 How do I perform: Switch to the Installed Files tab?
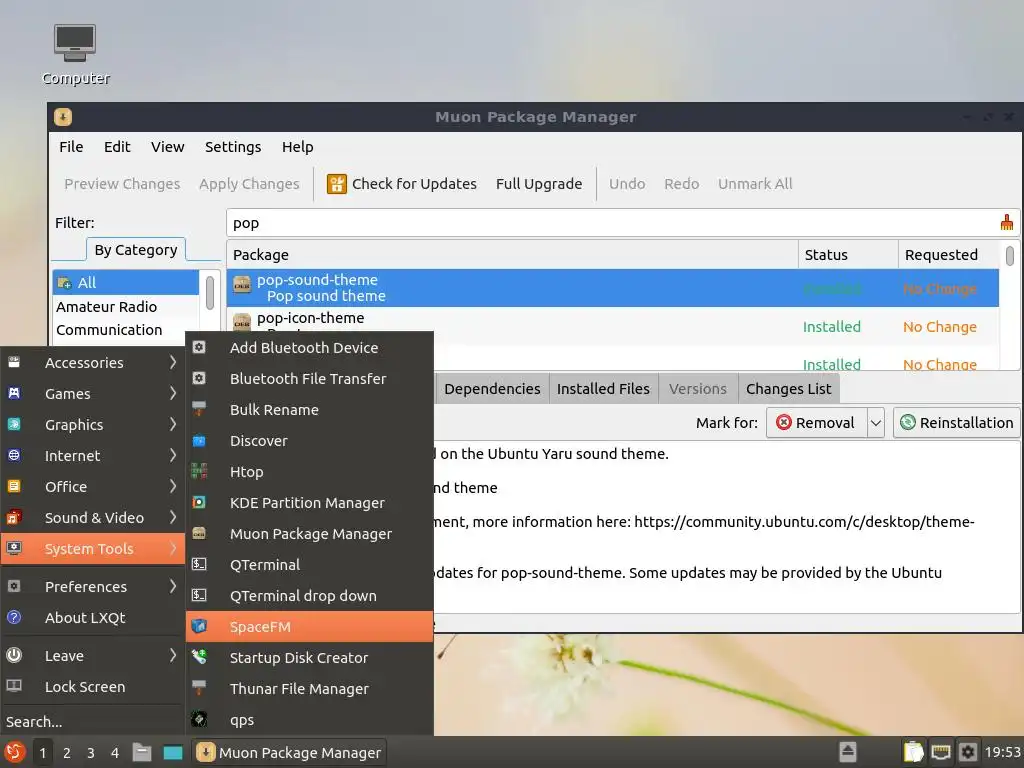tap(603, 389)
